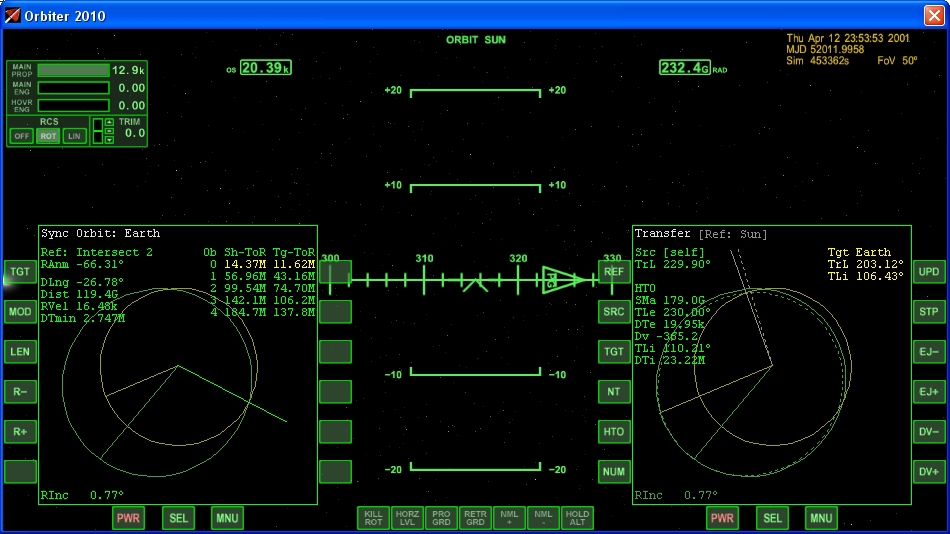Viewport: 950px width, 534px height.
Task: Click the trim up arrow
Action: coord(109,122)
